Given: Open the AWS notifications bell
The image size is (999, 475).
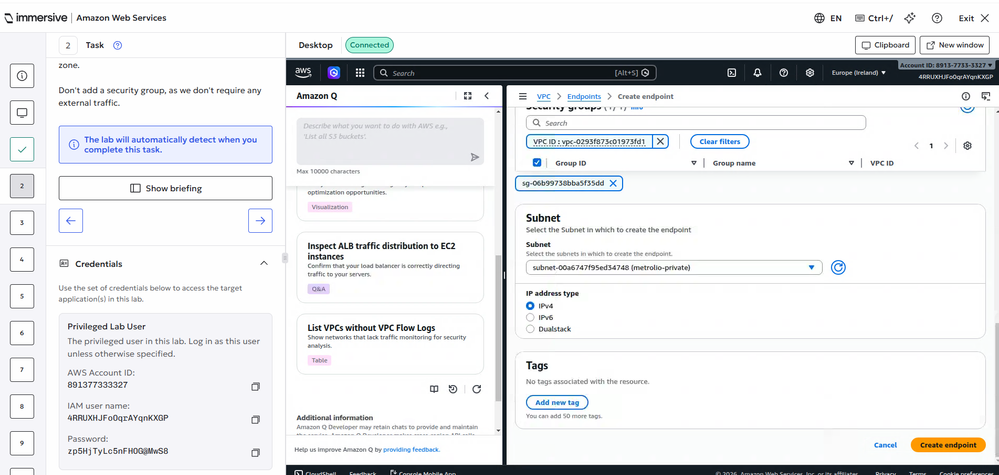Looking at the screenshot, I should point(758,73).
